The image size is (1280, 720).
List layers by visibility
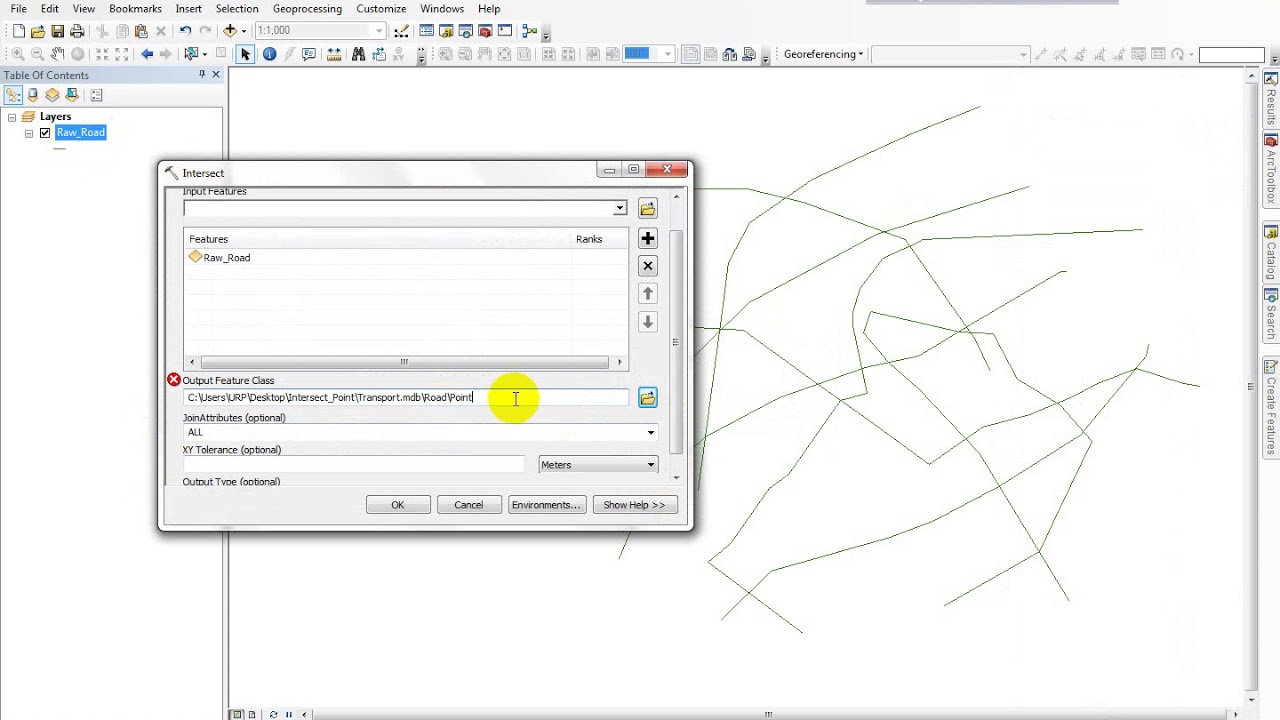tap(52, 95)
